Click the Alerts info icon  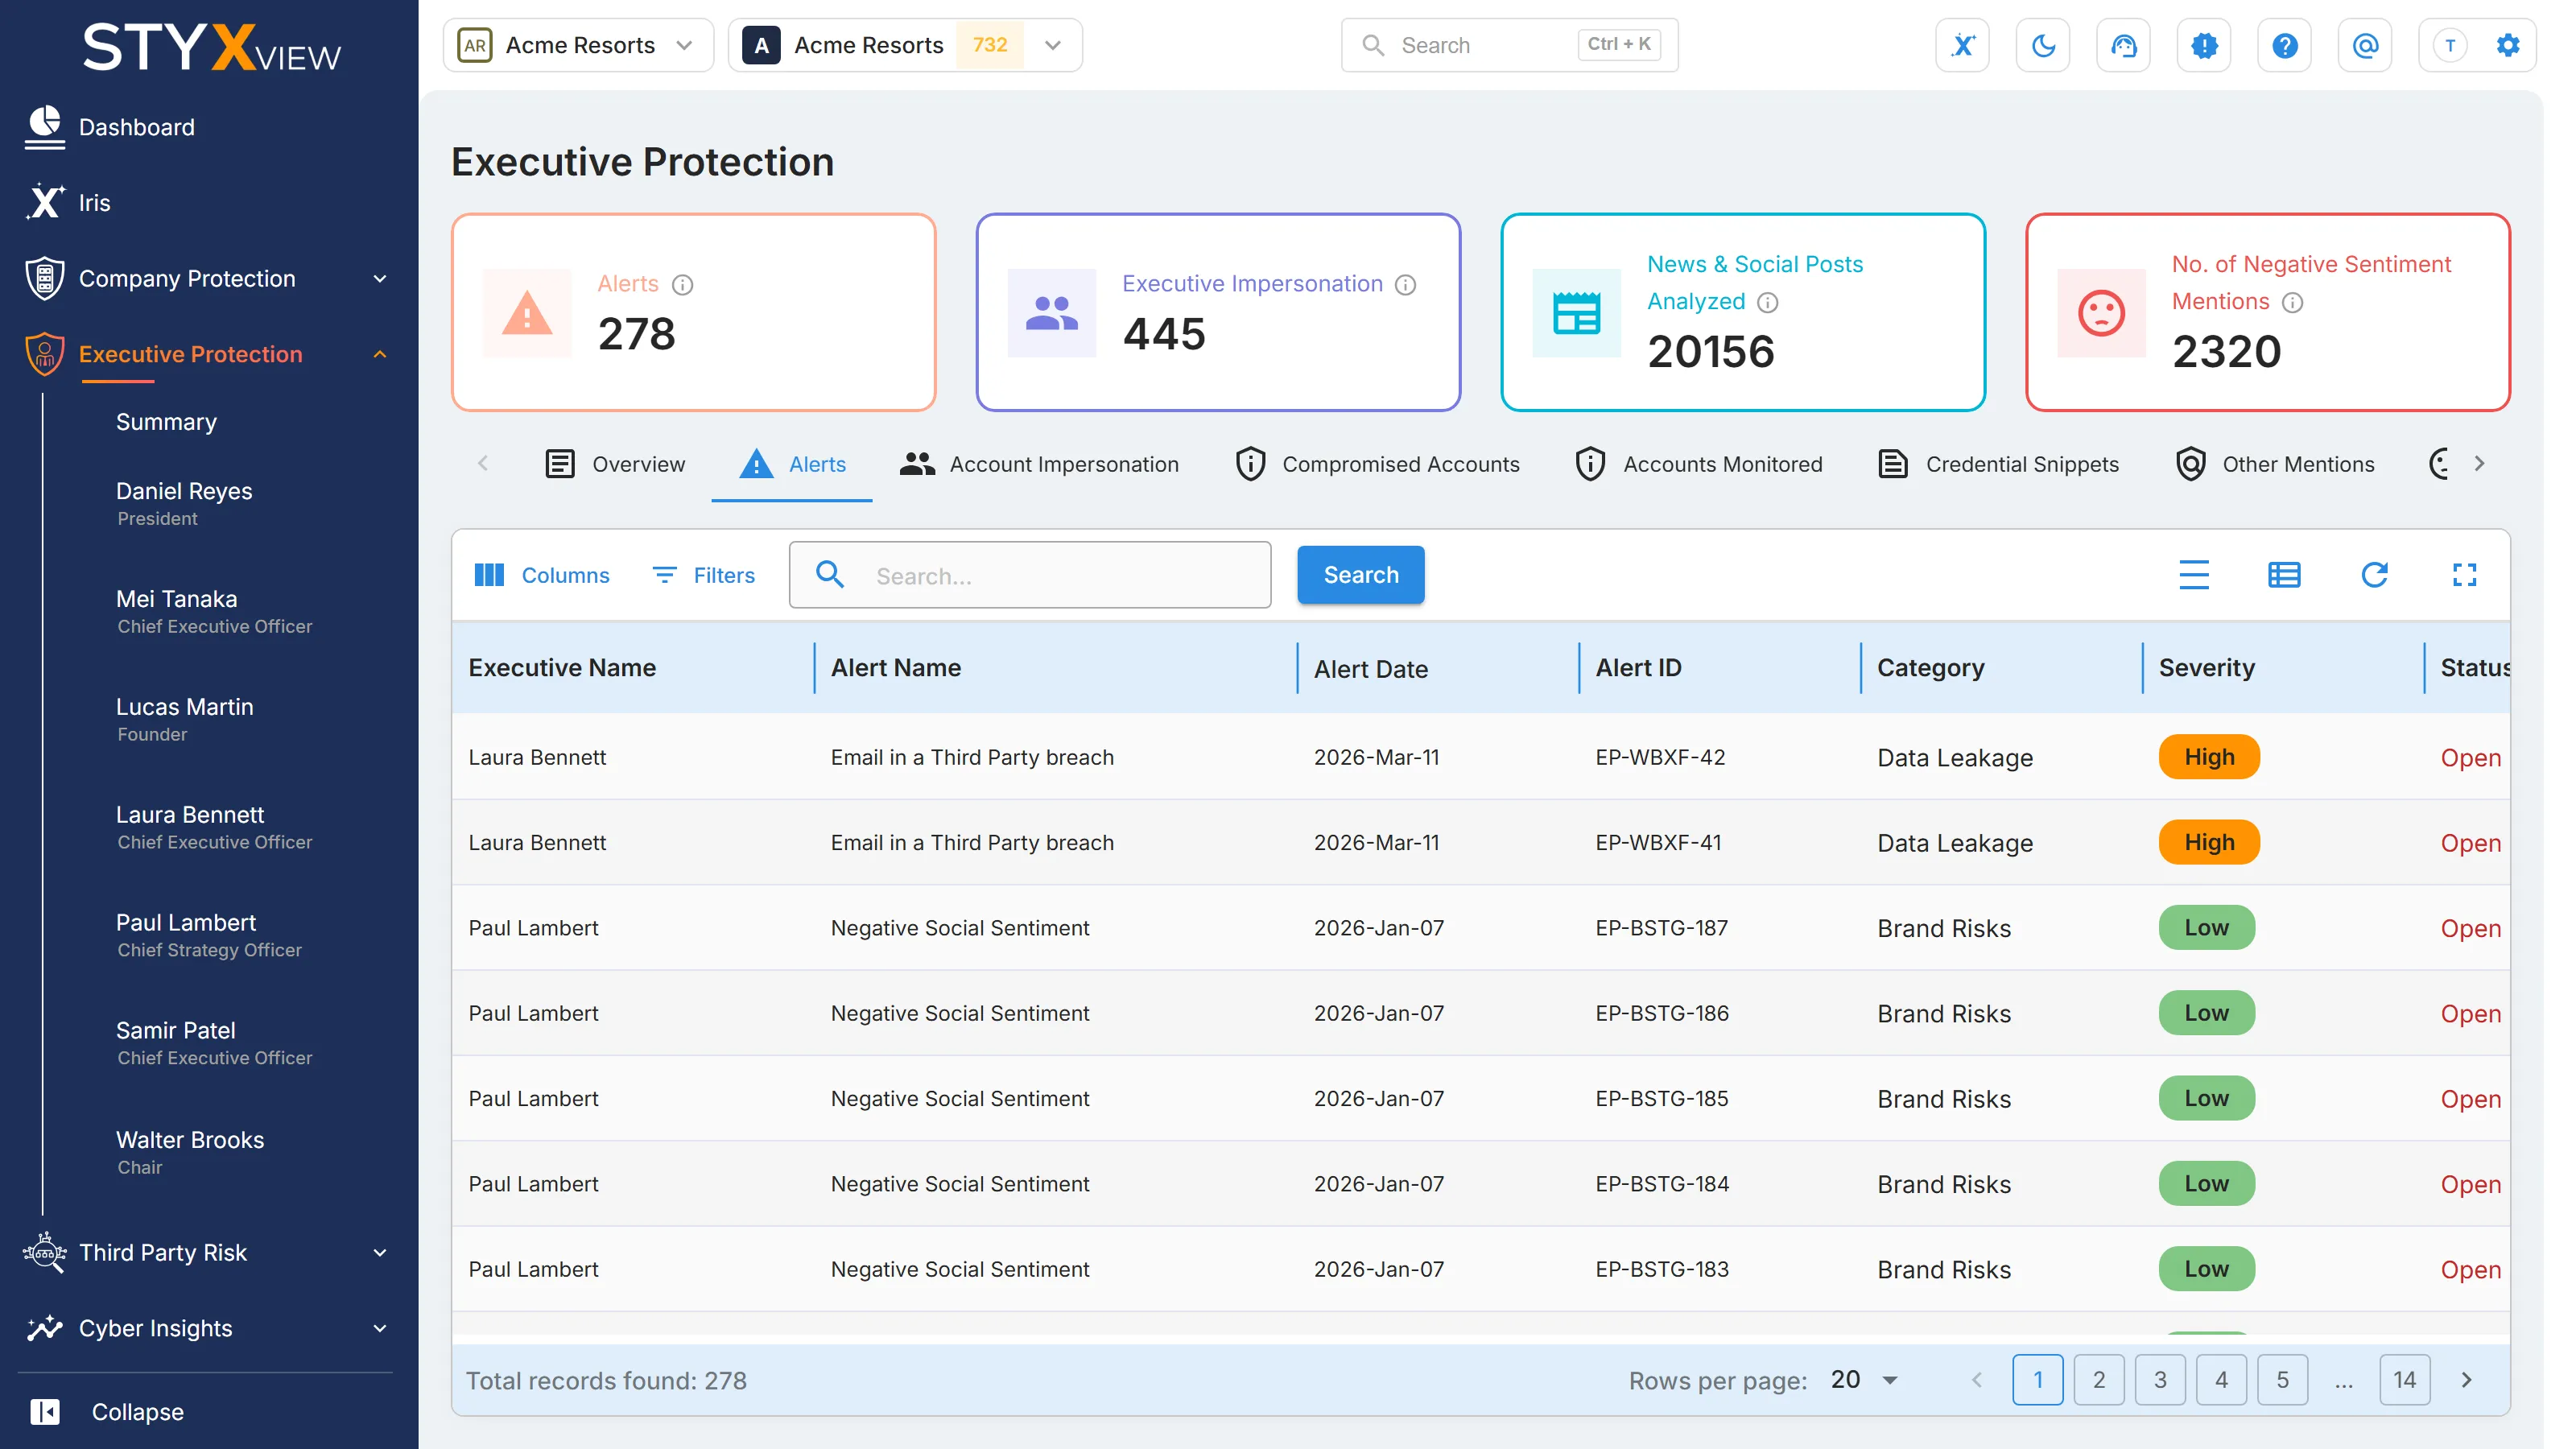pyautogui.click(x=682, y=285)
